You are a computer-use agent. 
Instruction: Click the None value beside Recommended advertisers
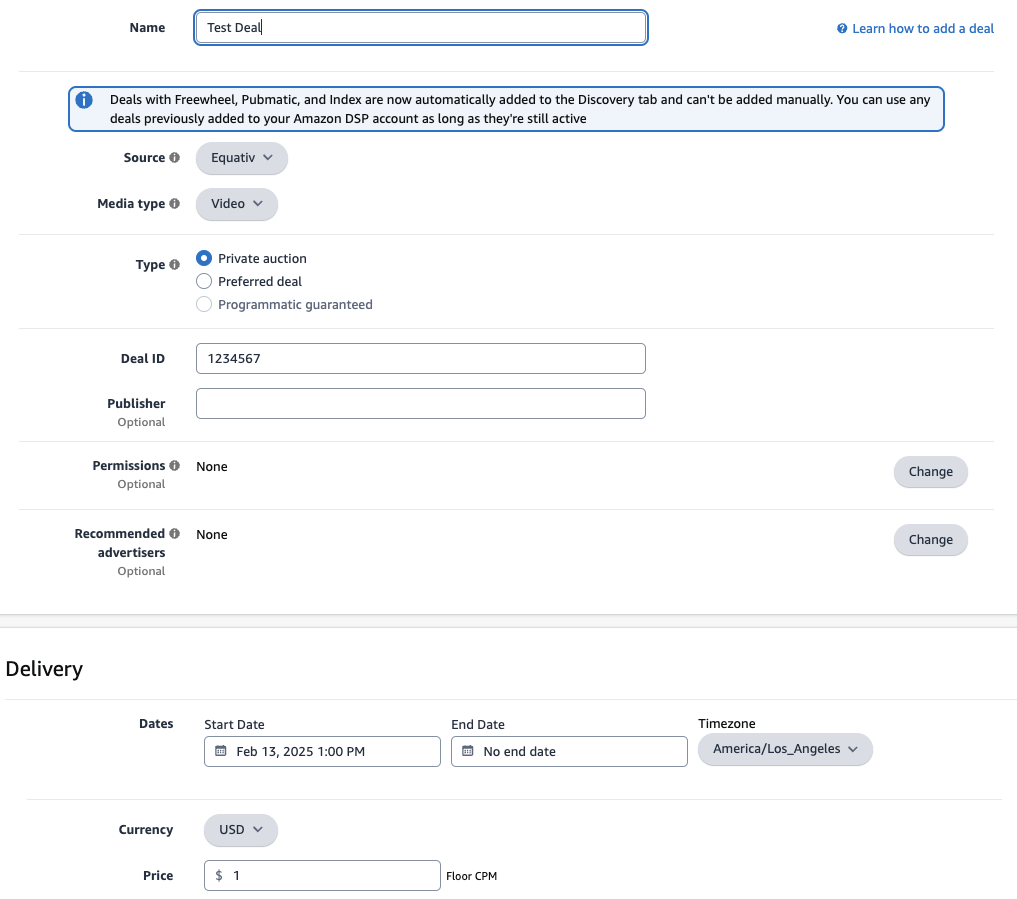click(211, 534)
